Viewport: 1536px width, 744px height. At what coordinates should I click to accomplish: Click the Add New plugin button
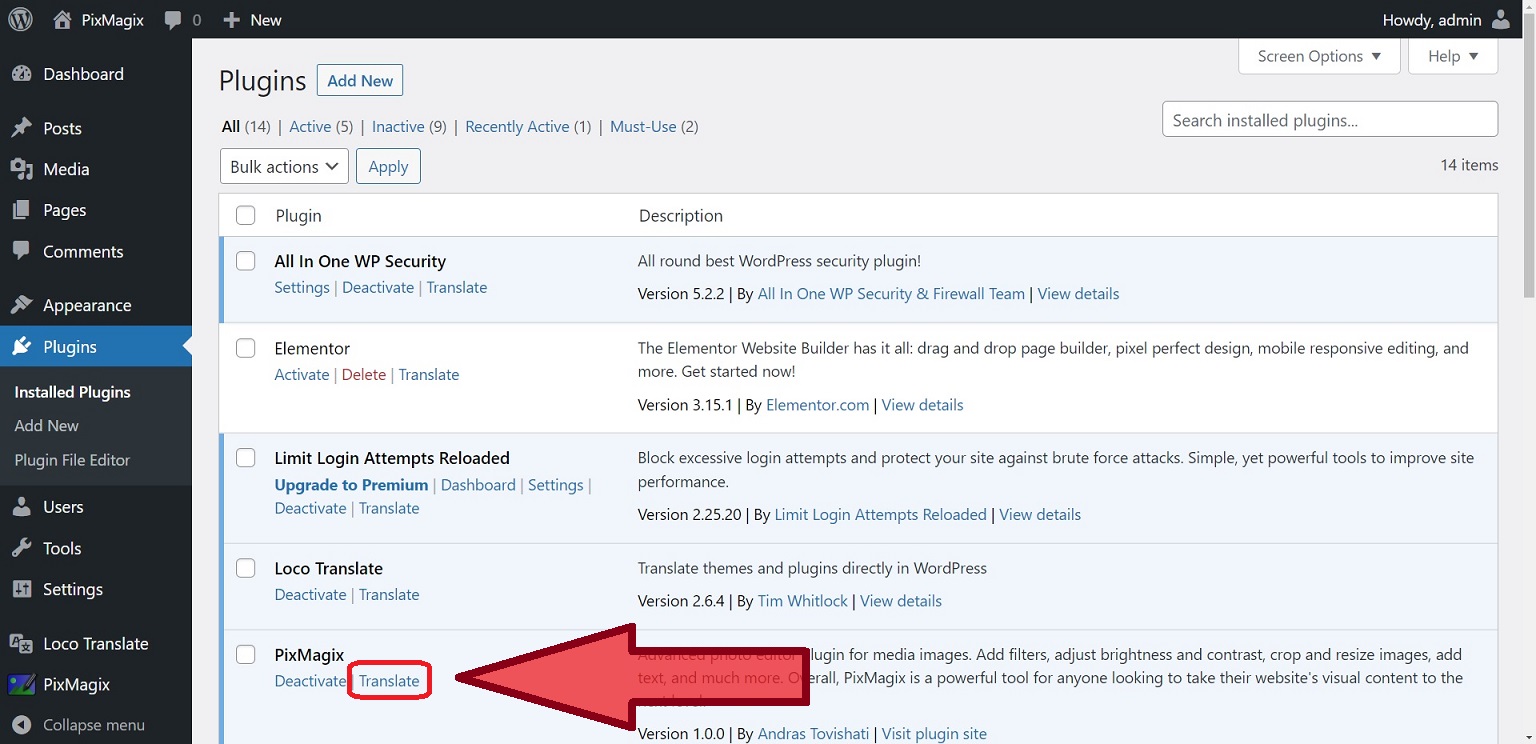coord(360,80)
